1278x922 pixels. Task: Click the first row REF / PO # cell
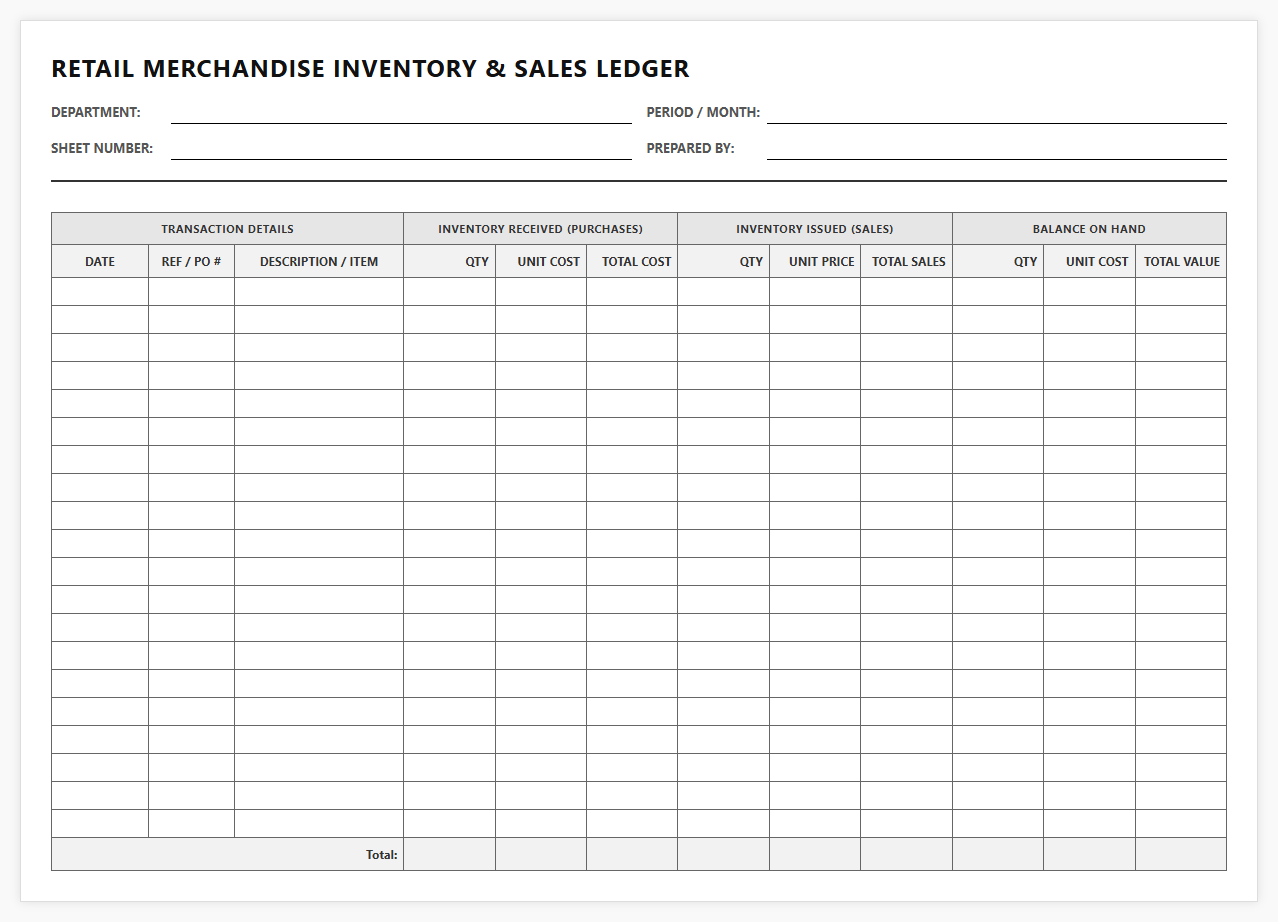point(192,292)
